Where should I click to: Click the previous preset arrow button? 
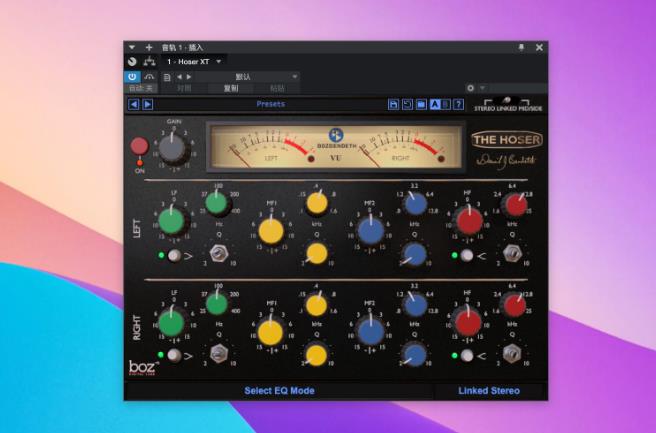133,104
